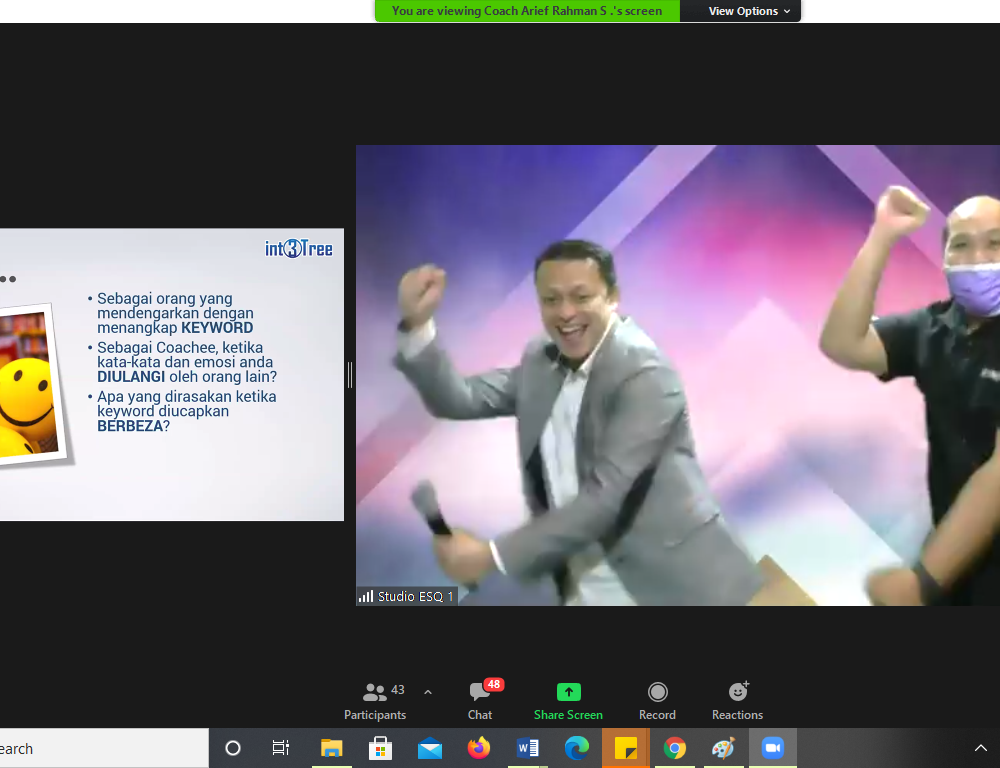This screenshot has height=768, width=1000.
Task: Click the green Share Screen button
Action: pyautogui.click(x=568, y=700)
